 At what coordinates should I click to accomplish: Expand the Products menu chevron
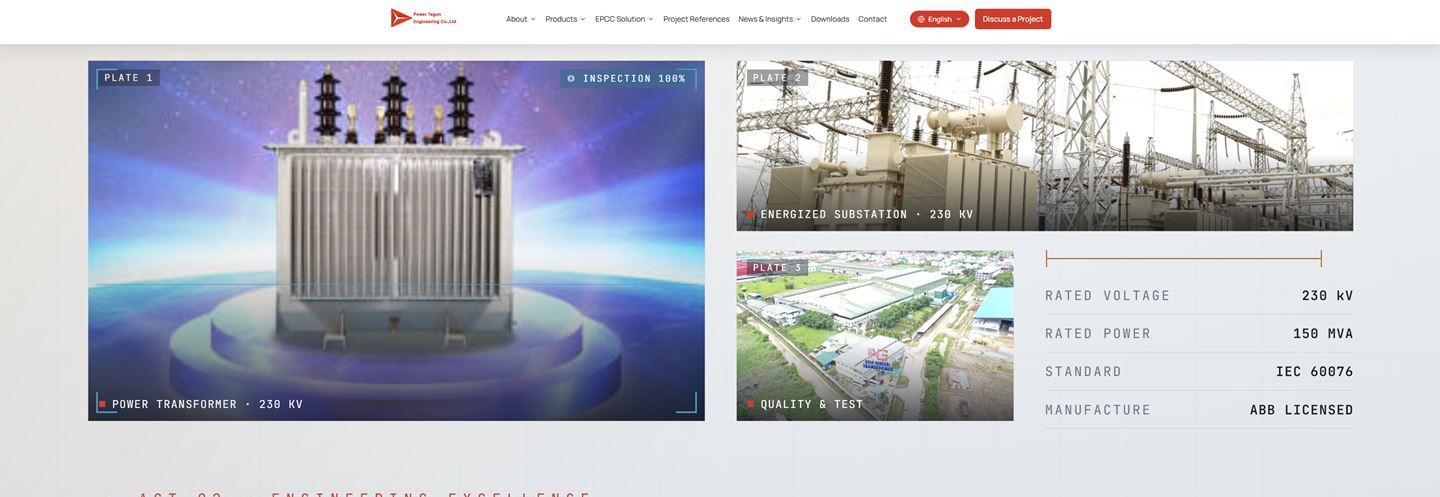[x=583, y=19]
